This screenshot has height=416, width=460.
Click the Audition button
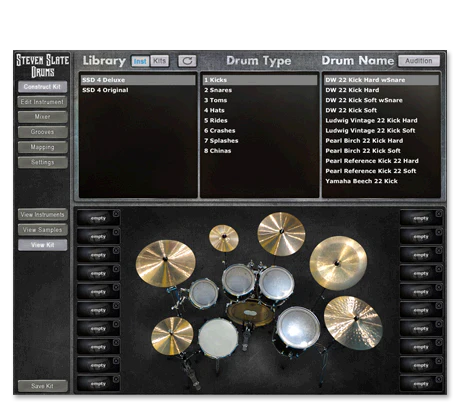pos(419,61)
